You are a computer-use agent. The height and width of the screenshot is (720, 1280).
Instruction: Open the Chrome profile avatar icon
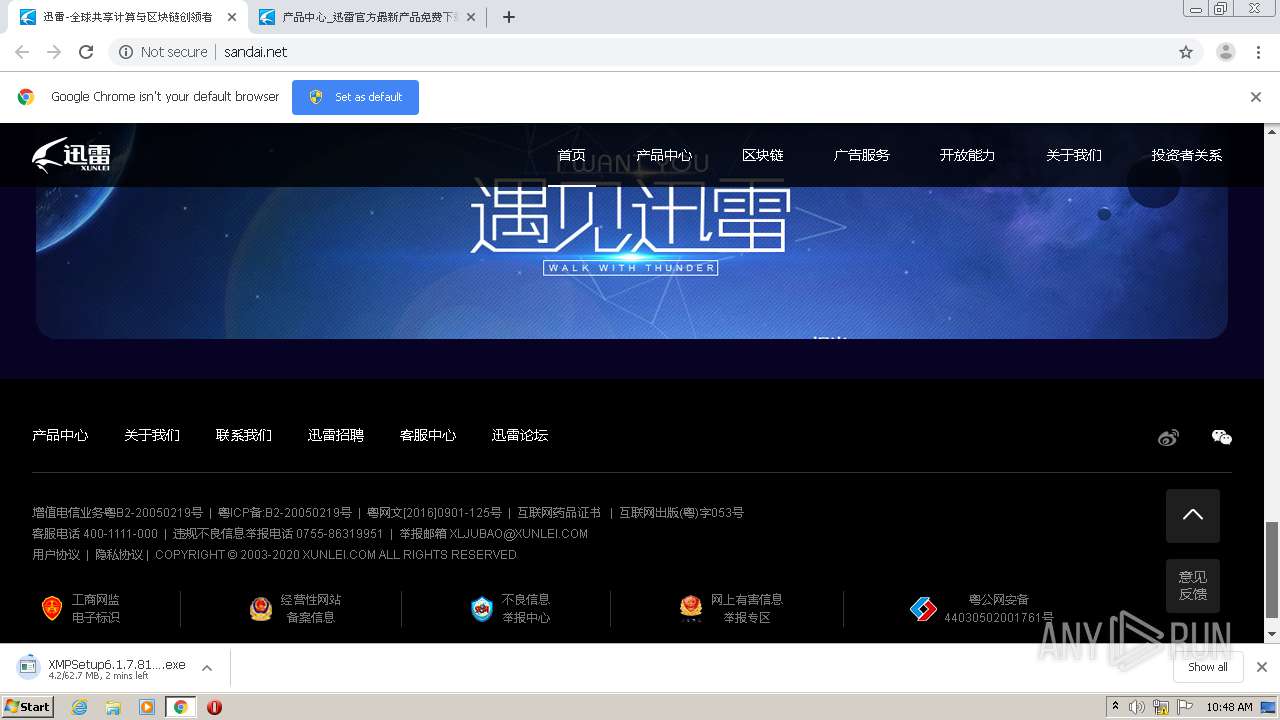point(1226,52)
